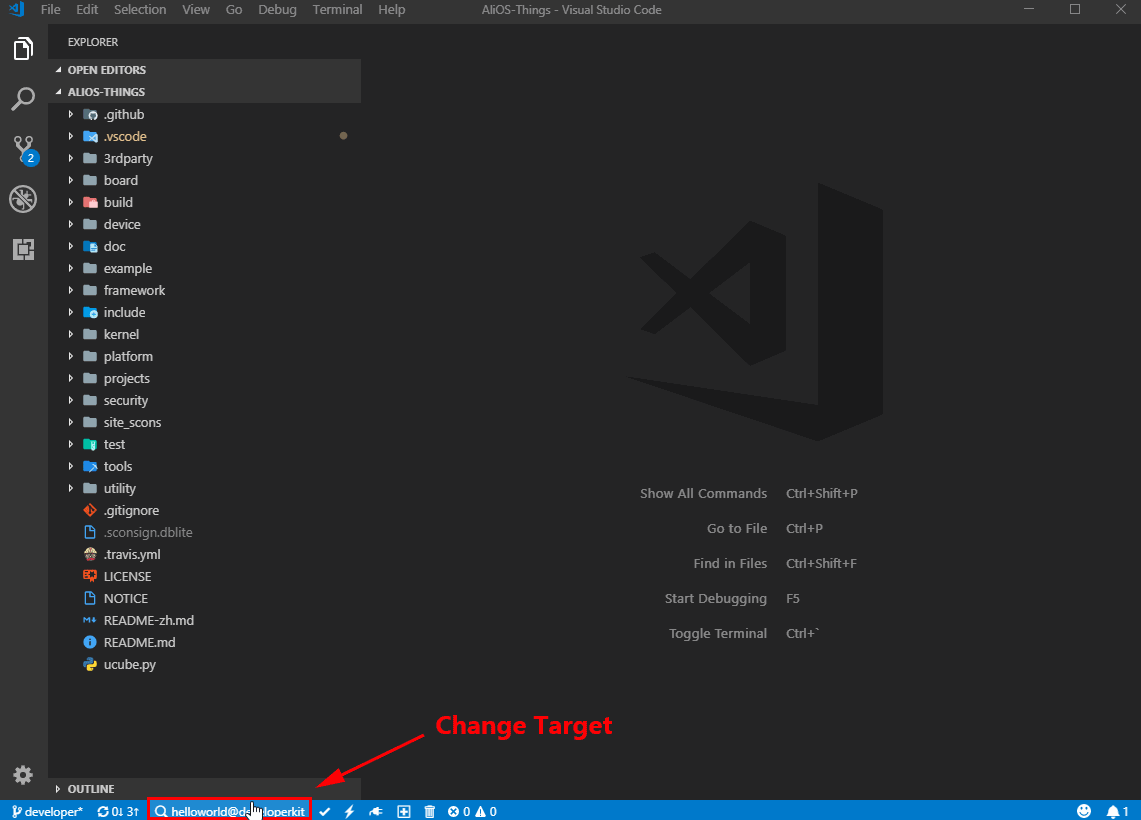Image resolution: width=1141 pixels, height=820 pixels.
Task: Open the Edit menu
Action: [87, 9]
